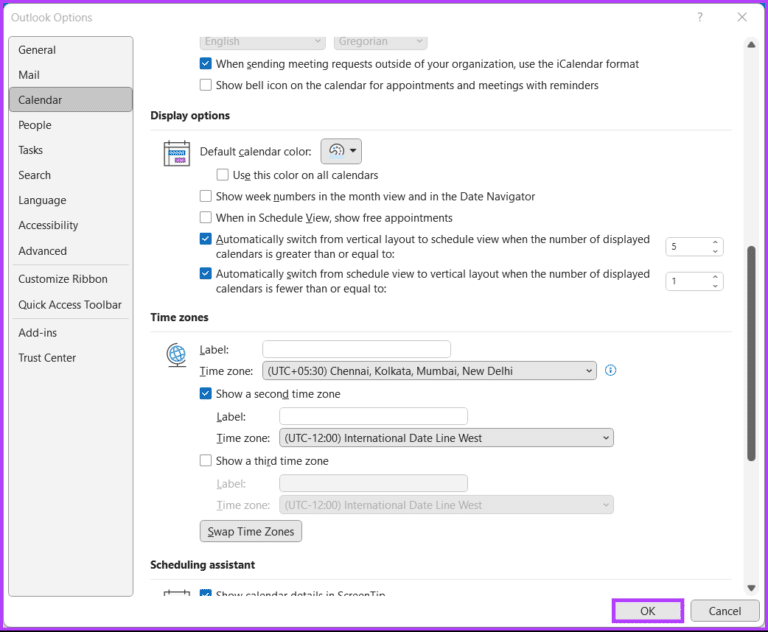Check Use this color on all calendars
Image resolution: width=768 pixels, height=632 pixels.
tap(222, 175)
